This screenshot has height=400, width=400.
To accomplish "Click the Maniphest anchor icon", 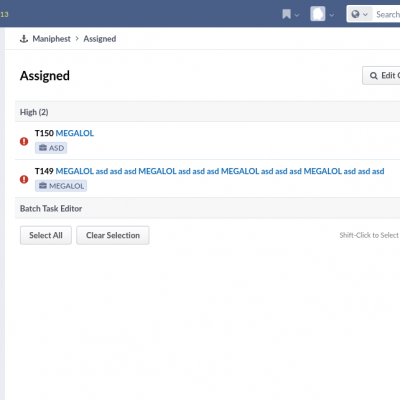I will point(24,39).
